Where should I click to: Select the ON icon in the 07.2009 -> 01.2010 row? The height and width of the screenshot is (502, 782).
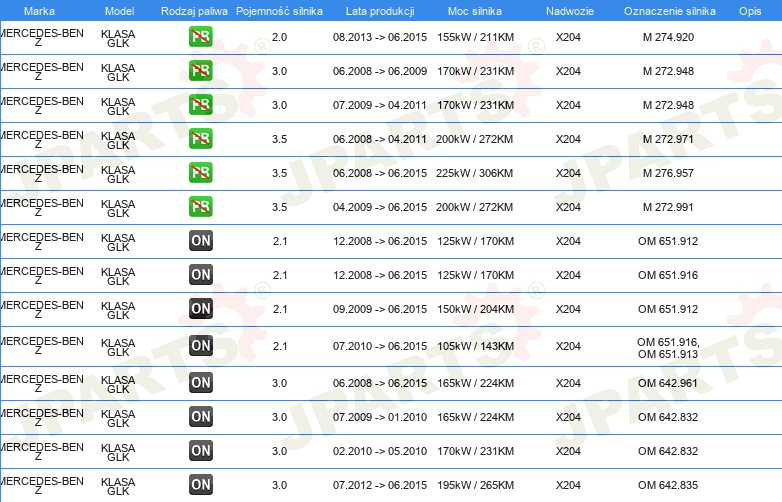click(200, 417)
